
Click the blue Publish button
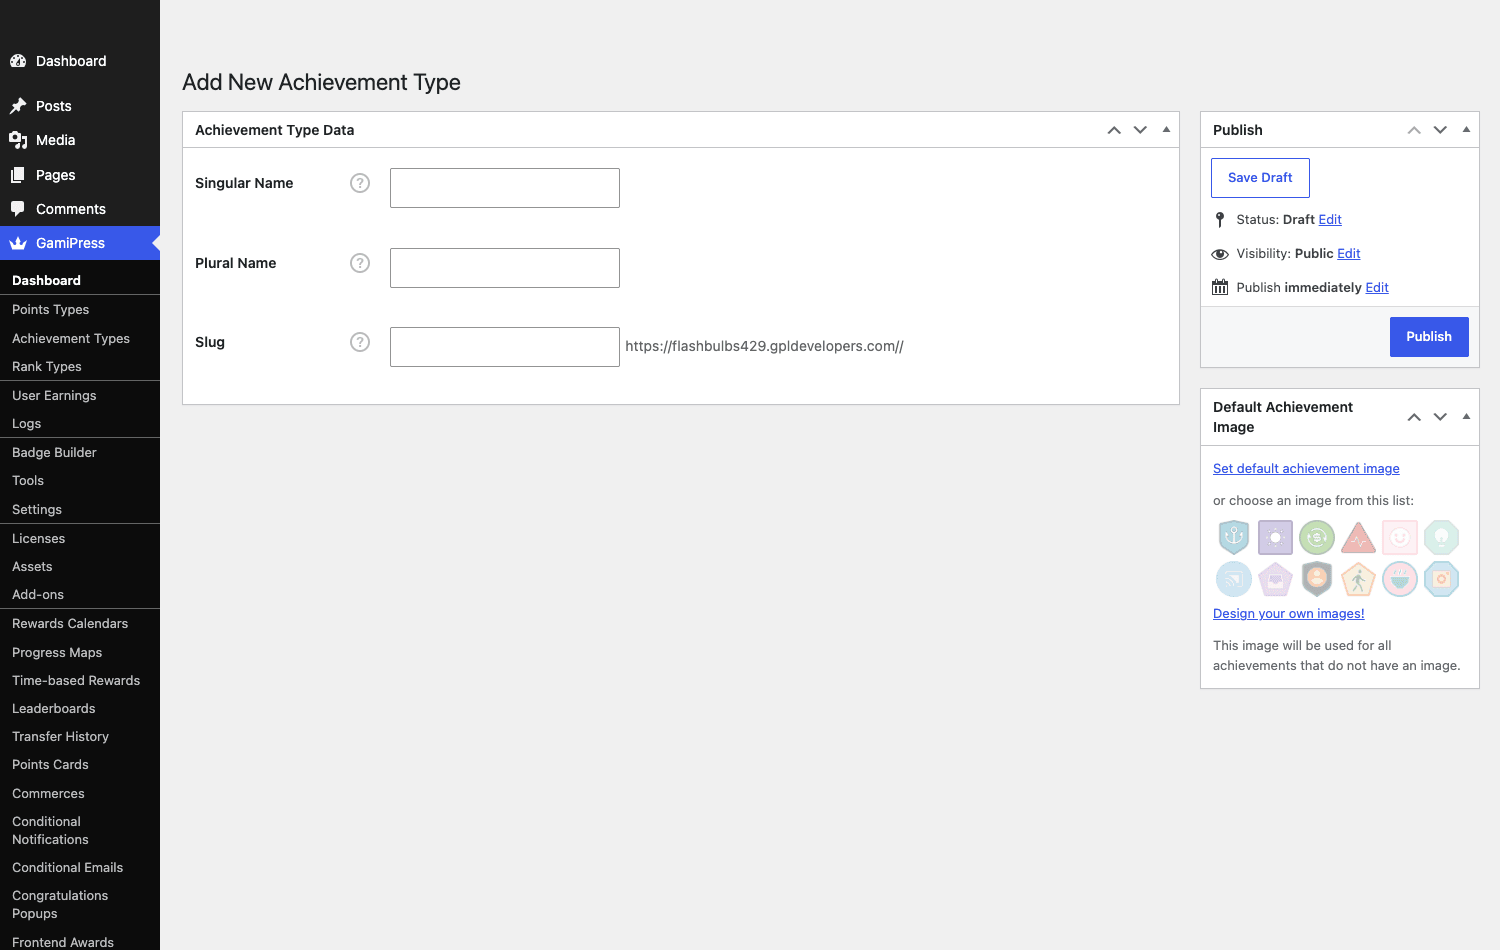pos(1429,337)
